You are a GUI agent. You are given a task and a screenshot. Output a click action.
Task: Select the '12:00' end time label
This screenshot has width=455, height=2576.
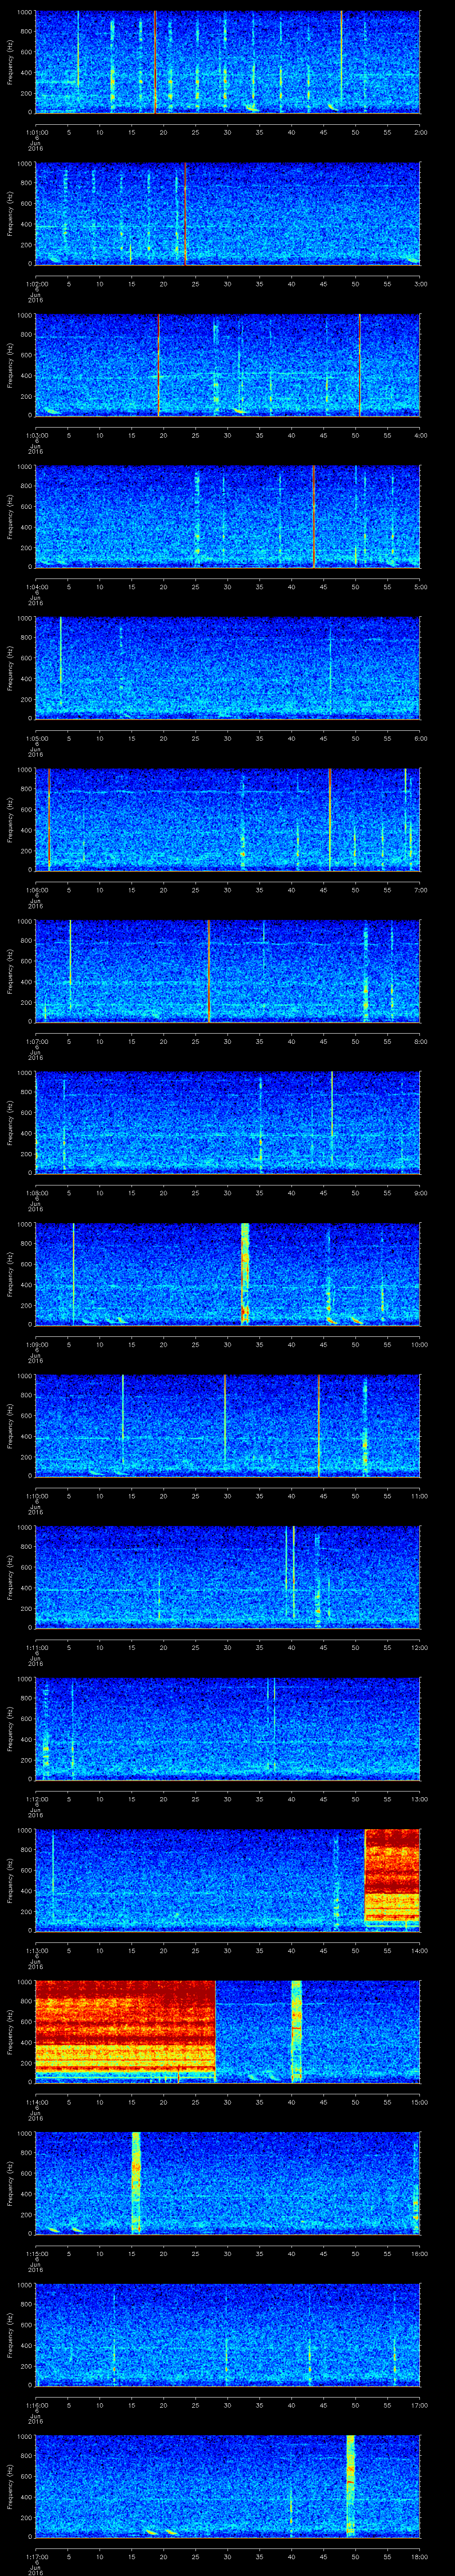point(419,1647)
